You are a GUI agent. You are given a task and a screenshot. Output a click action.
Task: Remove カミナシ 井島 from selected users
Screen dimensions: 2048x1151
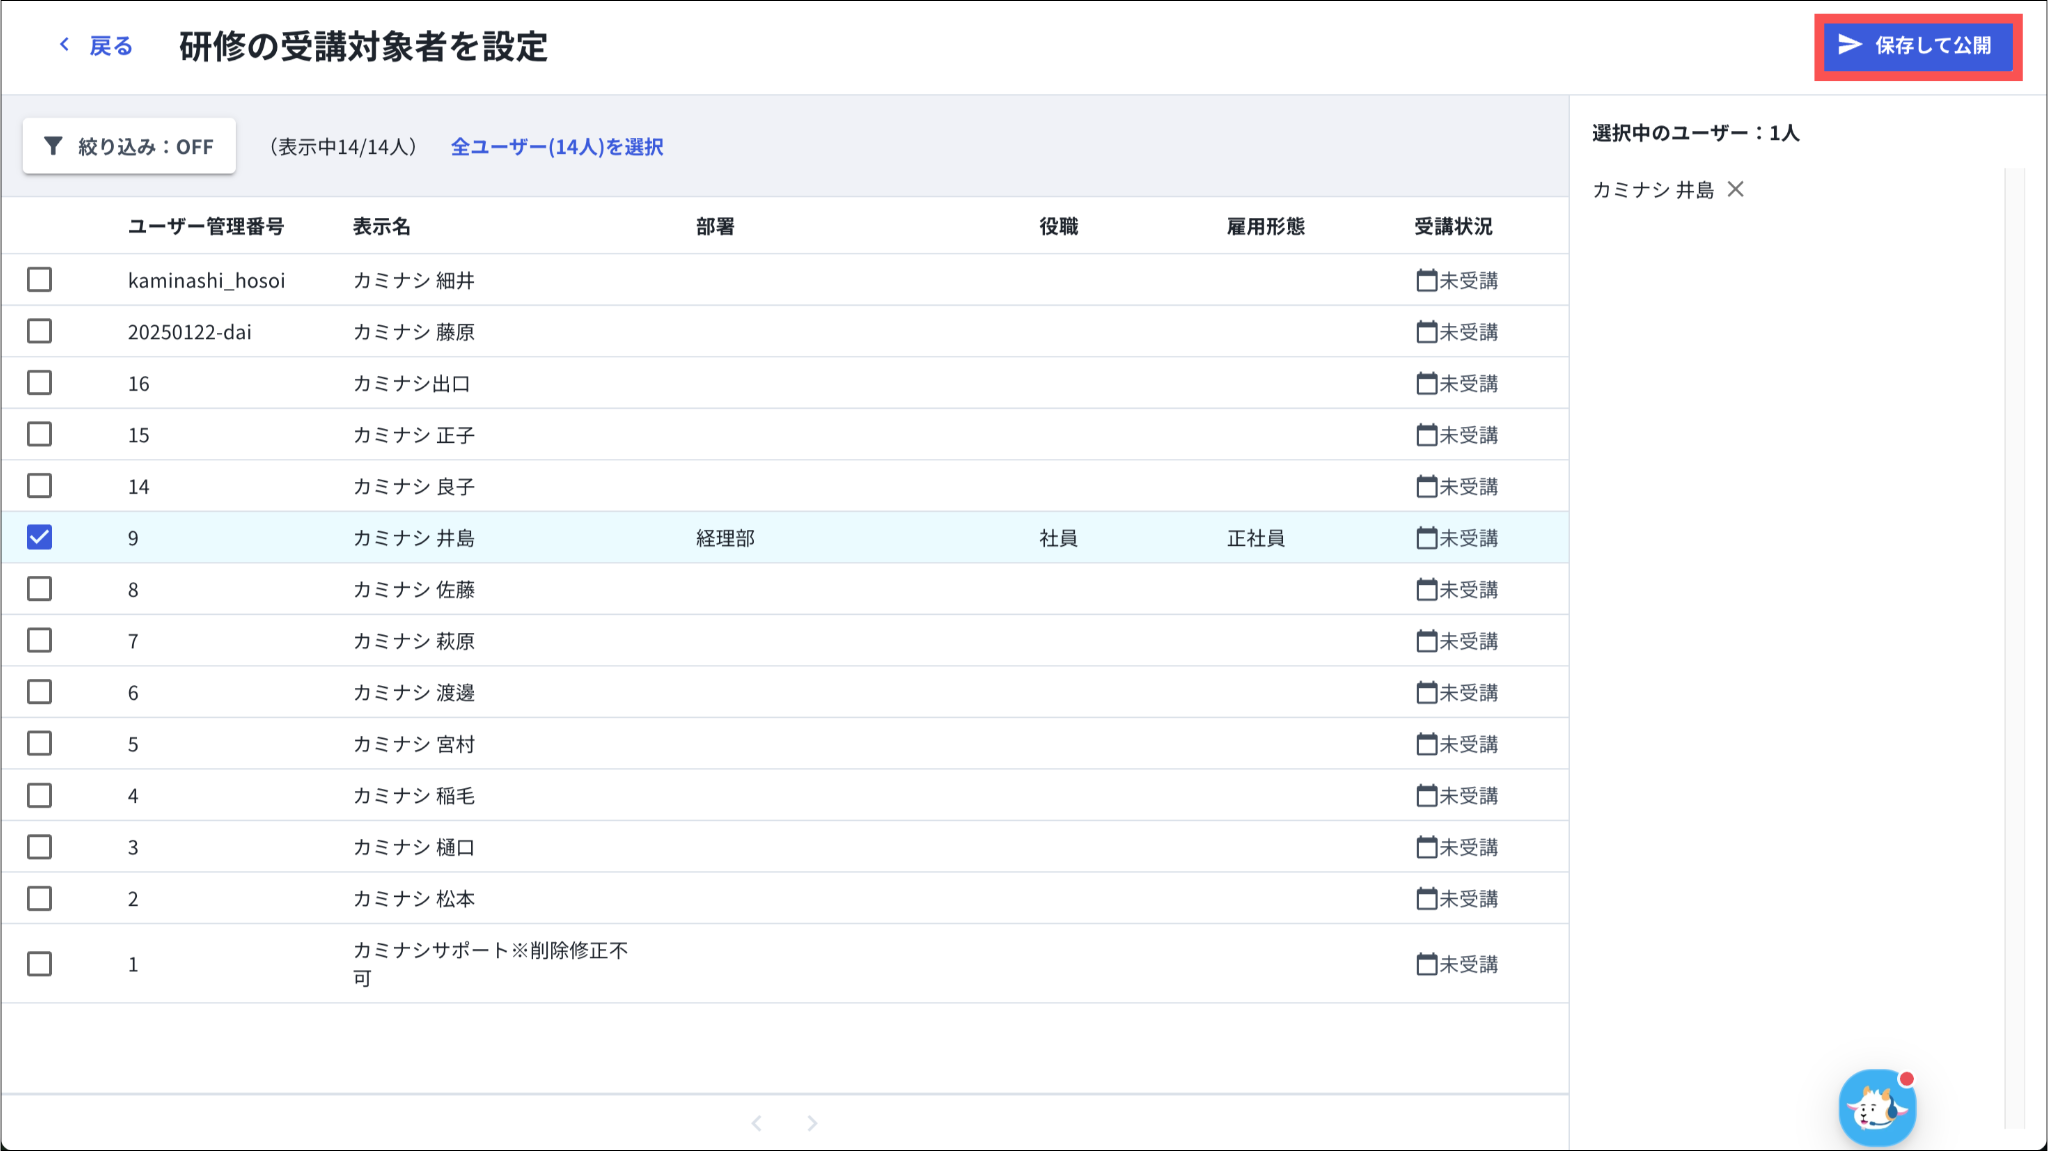coord(1736,189)
